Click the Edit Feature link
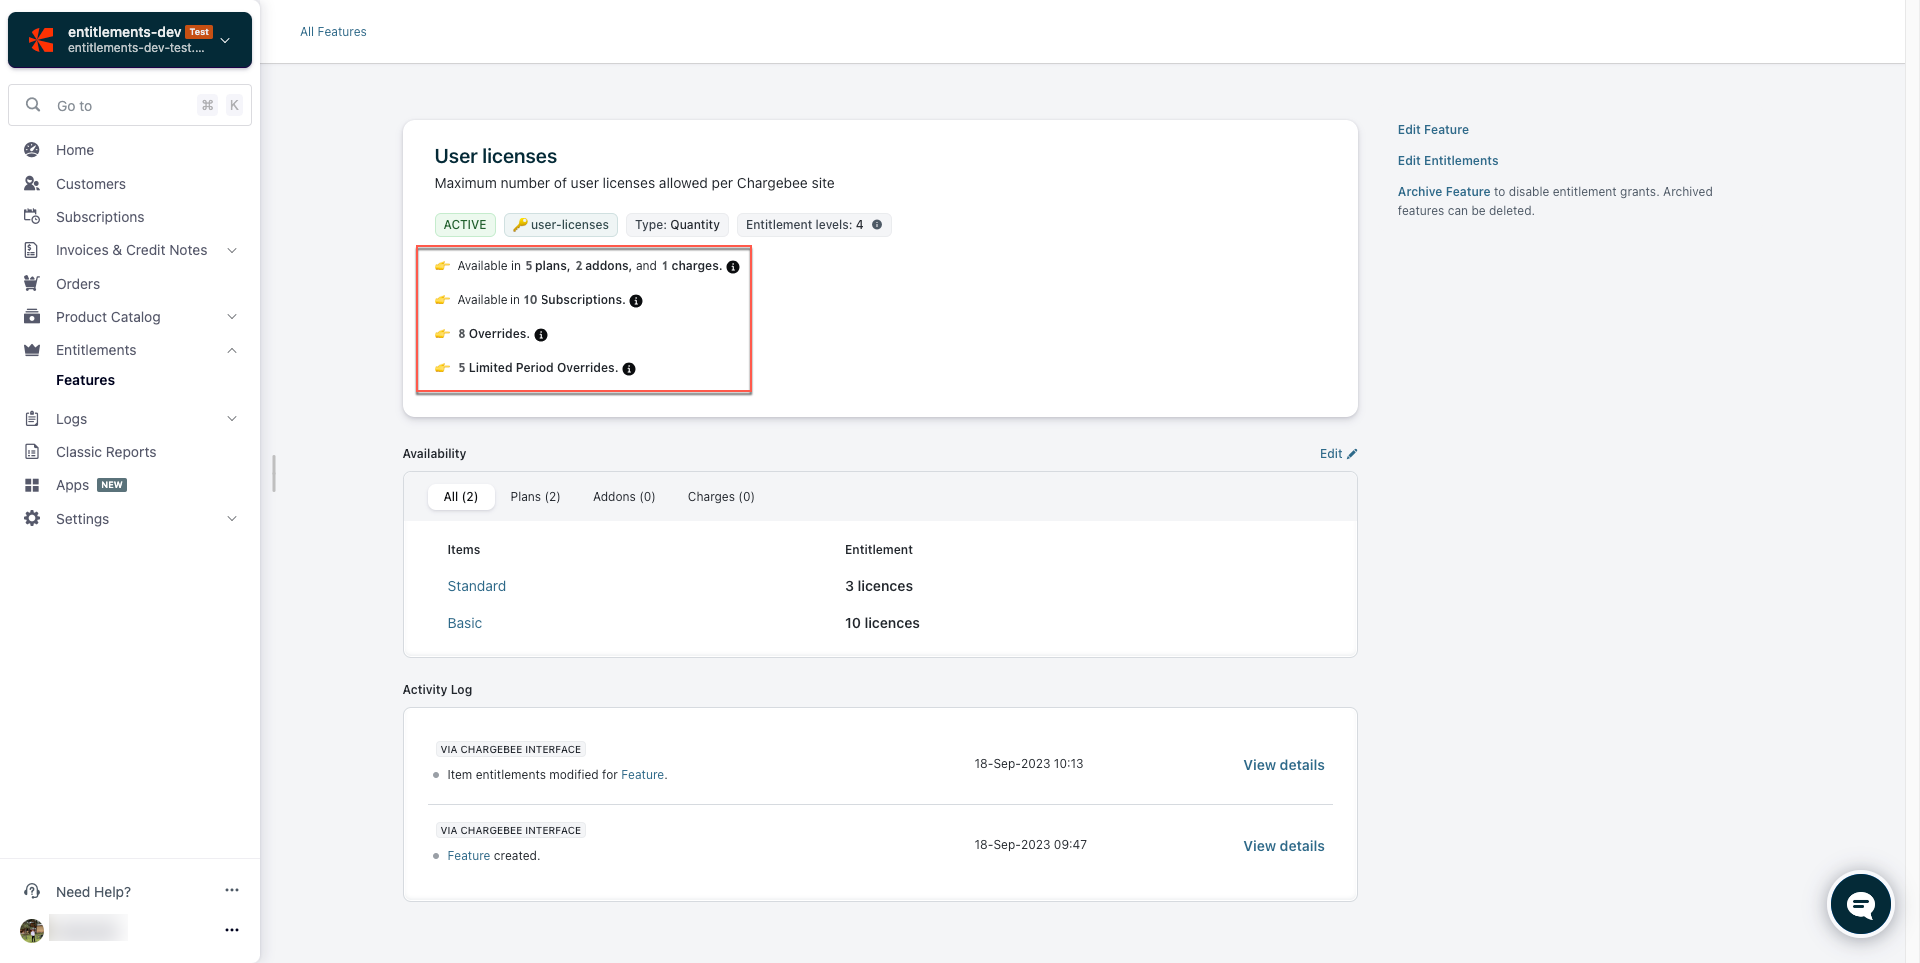Viewport: 1920px width, 963px height. pos(1433,130)
